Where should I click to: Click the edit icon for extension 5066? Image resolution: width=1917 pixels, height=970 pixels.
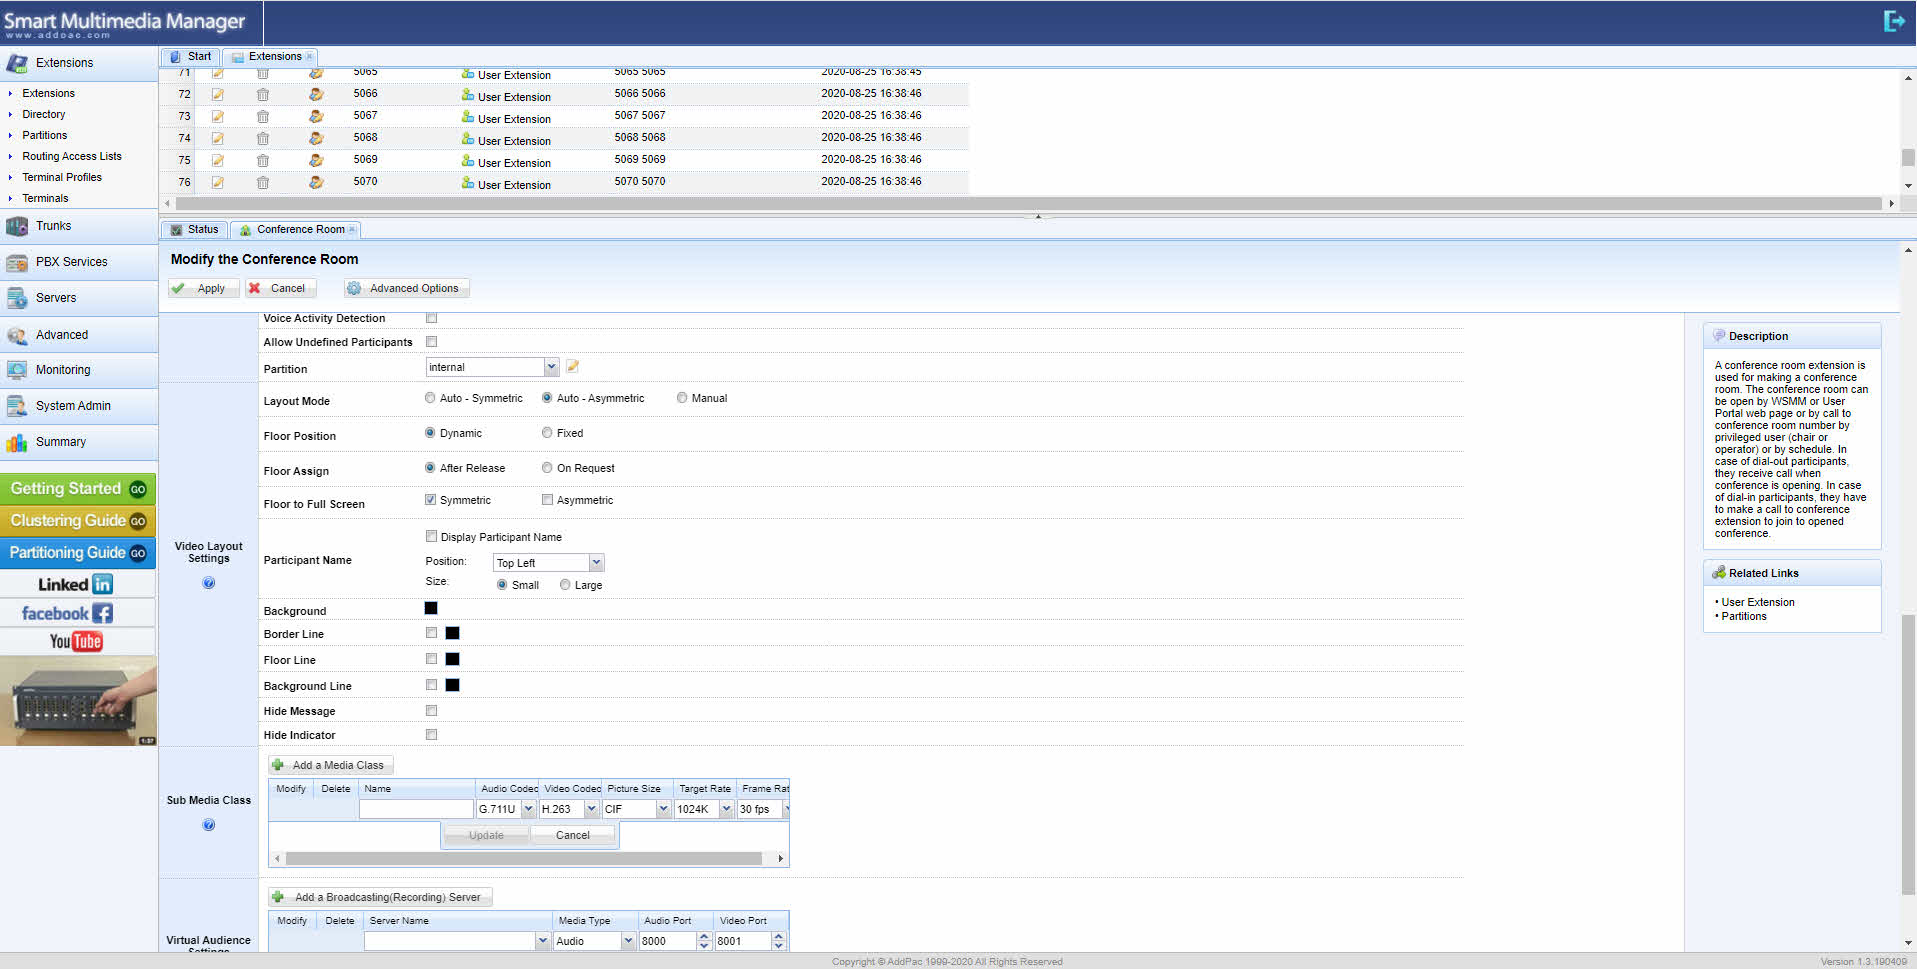(217, 94)
